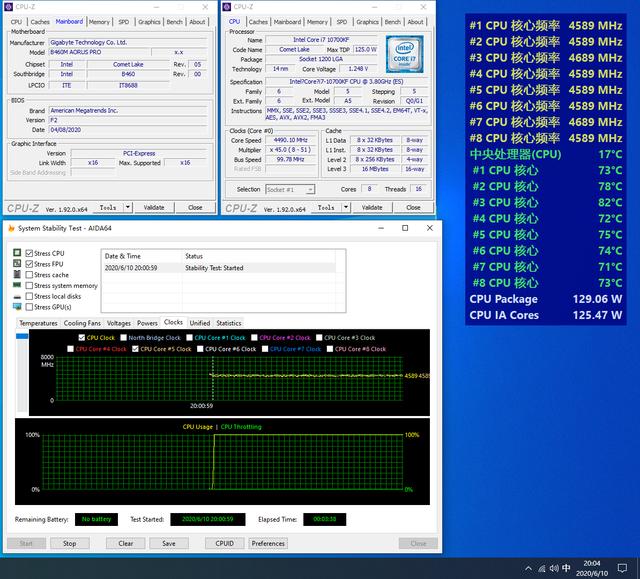Enable the CPU Core #8 Clock checkbox
The image size is (640, 579).
pos(330,349)
